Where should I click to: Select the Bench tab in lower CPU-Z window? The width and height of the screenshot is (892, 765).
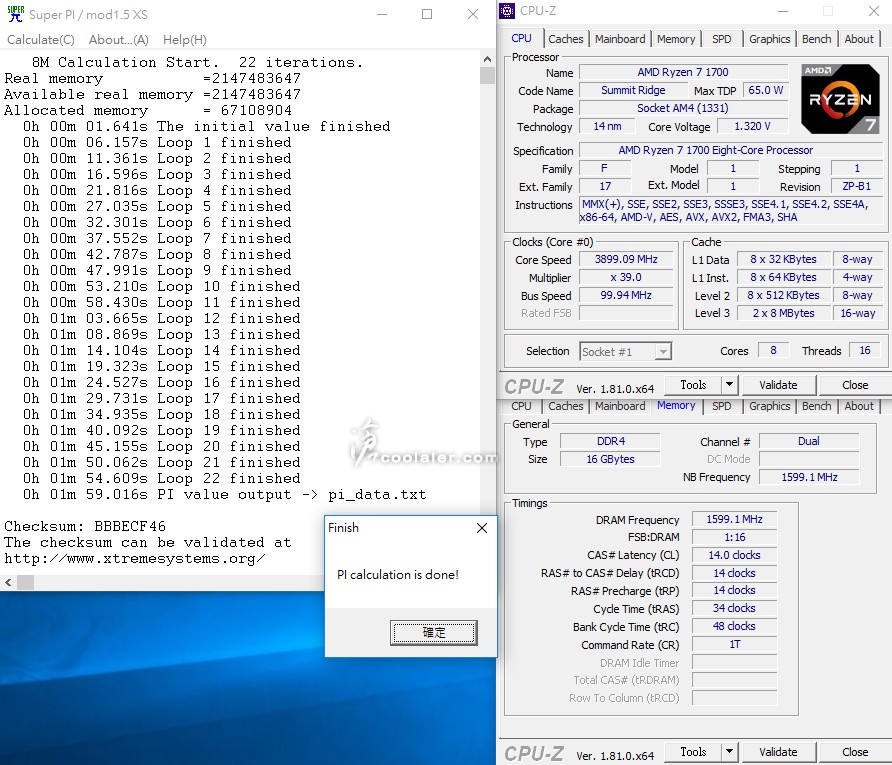tap(816, 406)
